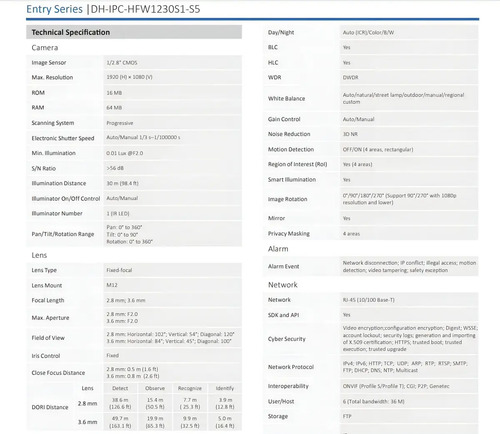500x434 pixels.
Task: Click the 'Min. Illumination' label
Action: point(54,153)
